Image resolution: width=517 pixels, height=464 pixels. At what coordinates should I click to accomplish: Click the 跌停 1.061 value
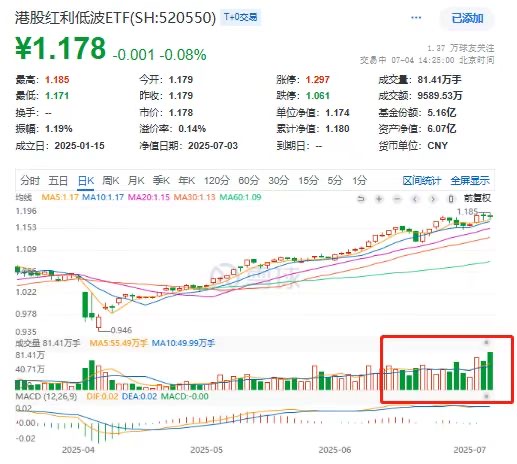[318, 96]
